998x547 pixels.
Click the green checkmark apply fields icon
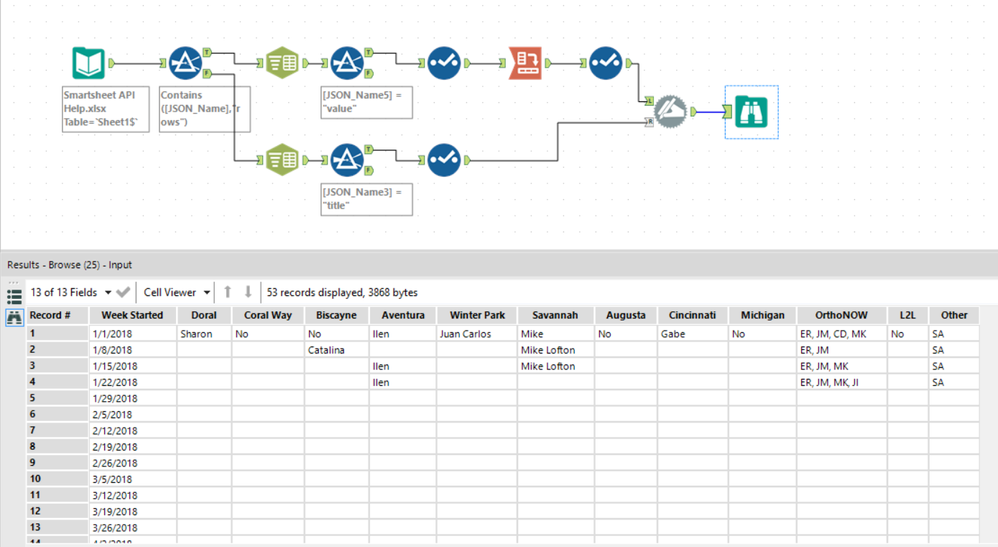click(x=123, y=292)
